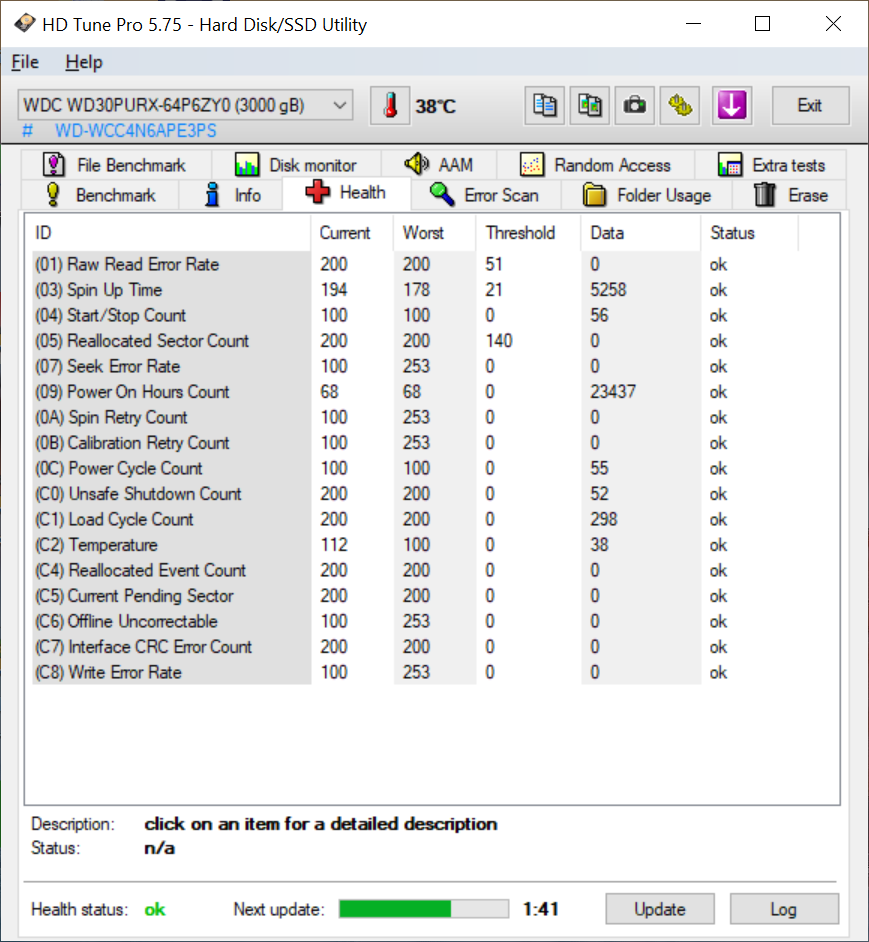Open the drive selection dropdown

click(x=185, y=106)
